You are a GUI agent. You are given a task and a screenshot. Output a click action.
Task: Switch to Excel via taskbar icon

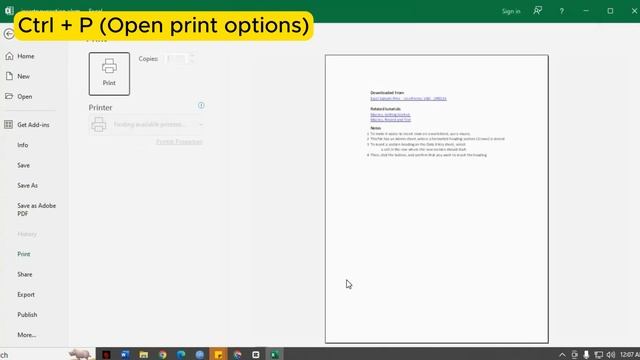[x=275, y=355]
